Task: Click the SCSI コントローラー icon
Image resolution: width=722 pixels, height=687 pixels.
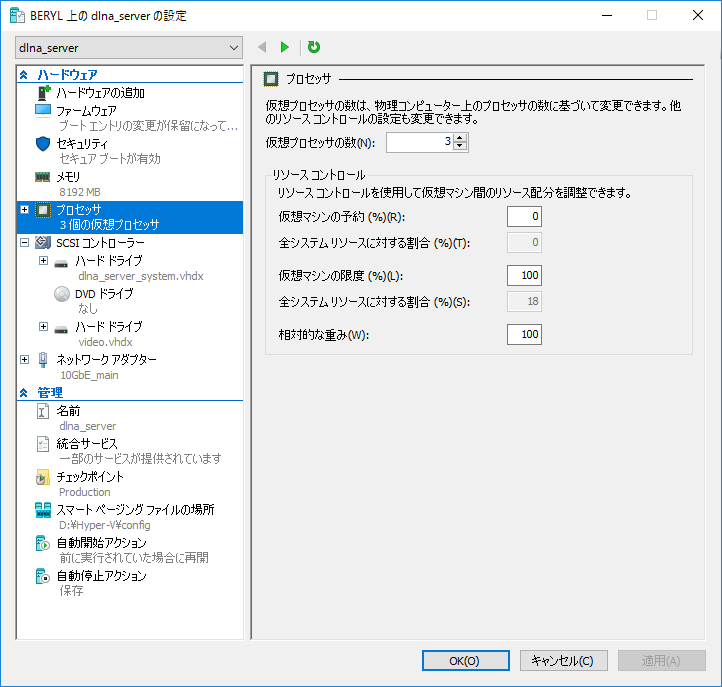Action: (x=43, y=242)
